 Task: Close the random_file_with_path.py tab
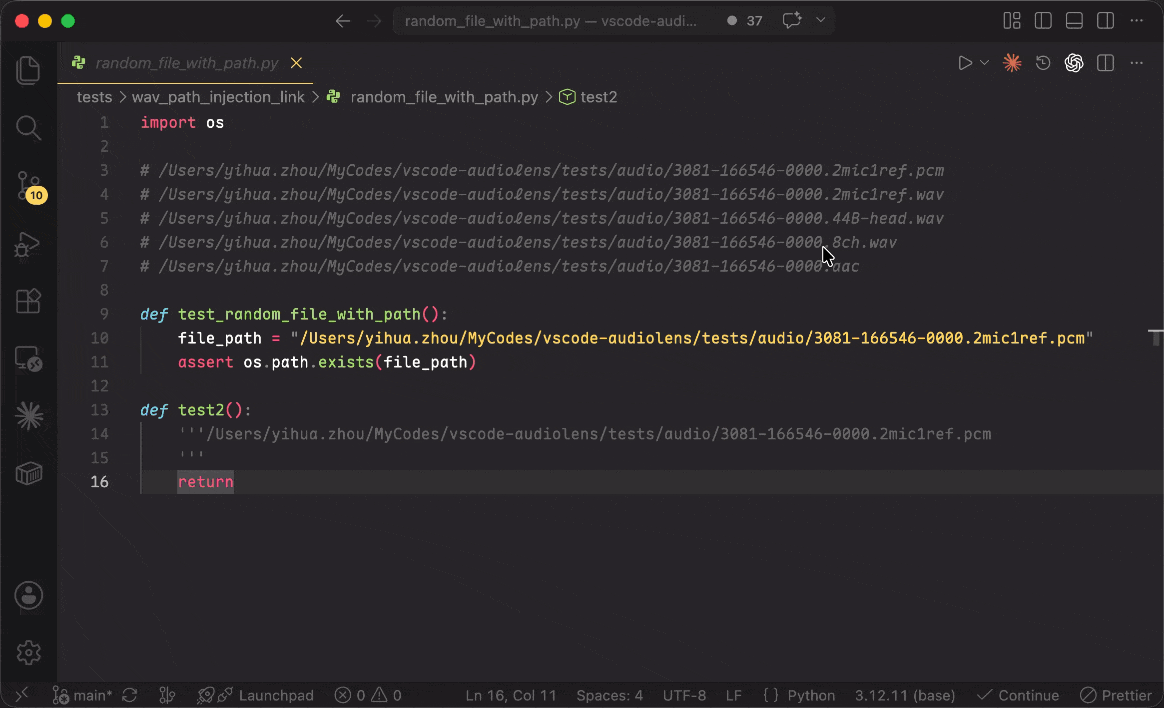pyautogui.click(x=296, y=63)
